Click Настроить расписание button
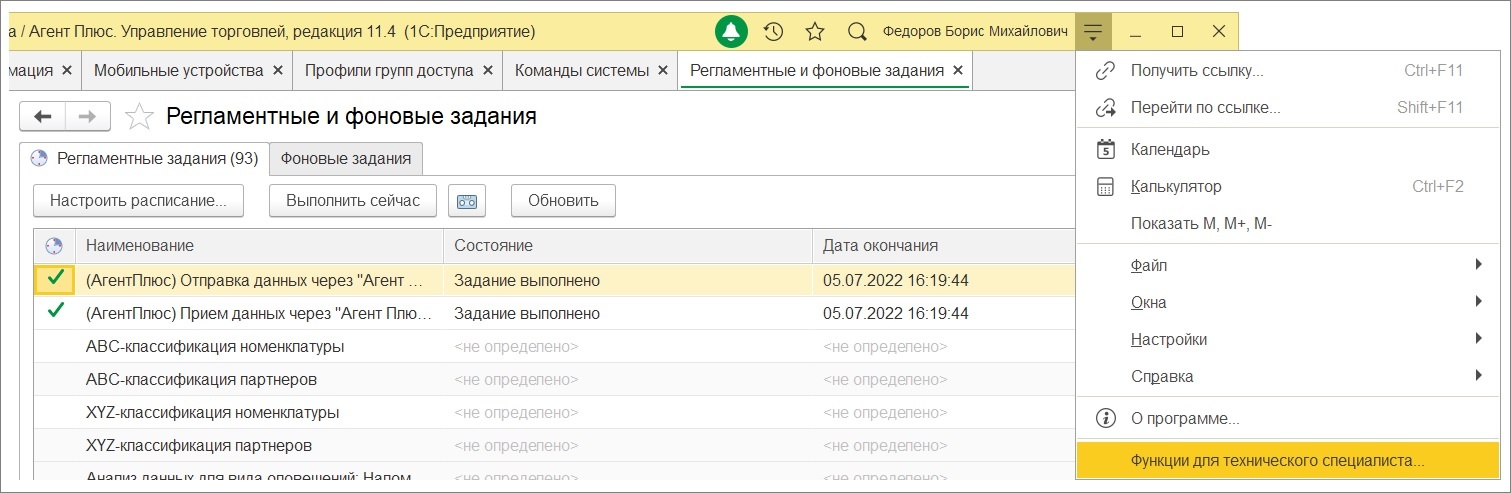Image resolution: width=1511 pixels, height=493 pixels. point(138,200)
